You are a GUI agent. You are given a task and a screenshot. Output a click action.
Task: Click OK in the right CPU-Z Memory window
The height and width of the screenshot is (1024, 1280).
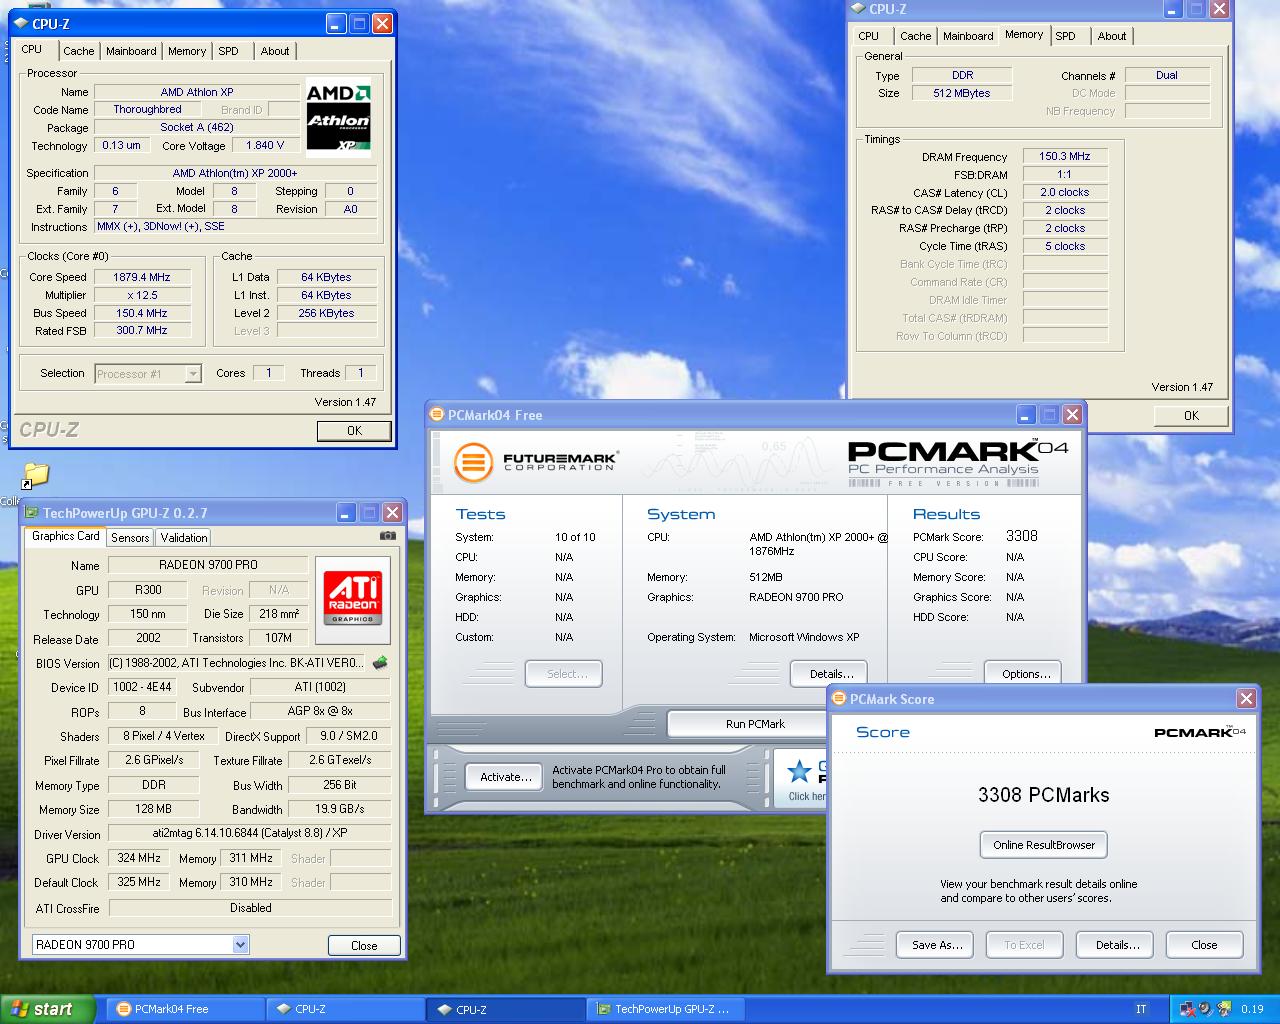1191,415
